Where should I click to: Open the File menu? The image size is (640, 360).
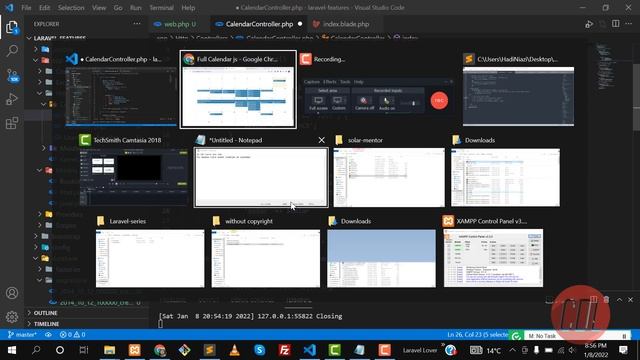pyautogui.click(x=26, y=8)
